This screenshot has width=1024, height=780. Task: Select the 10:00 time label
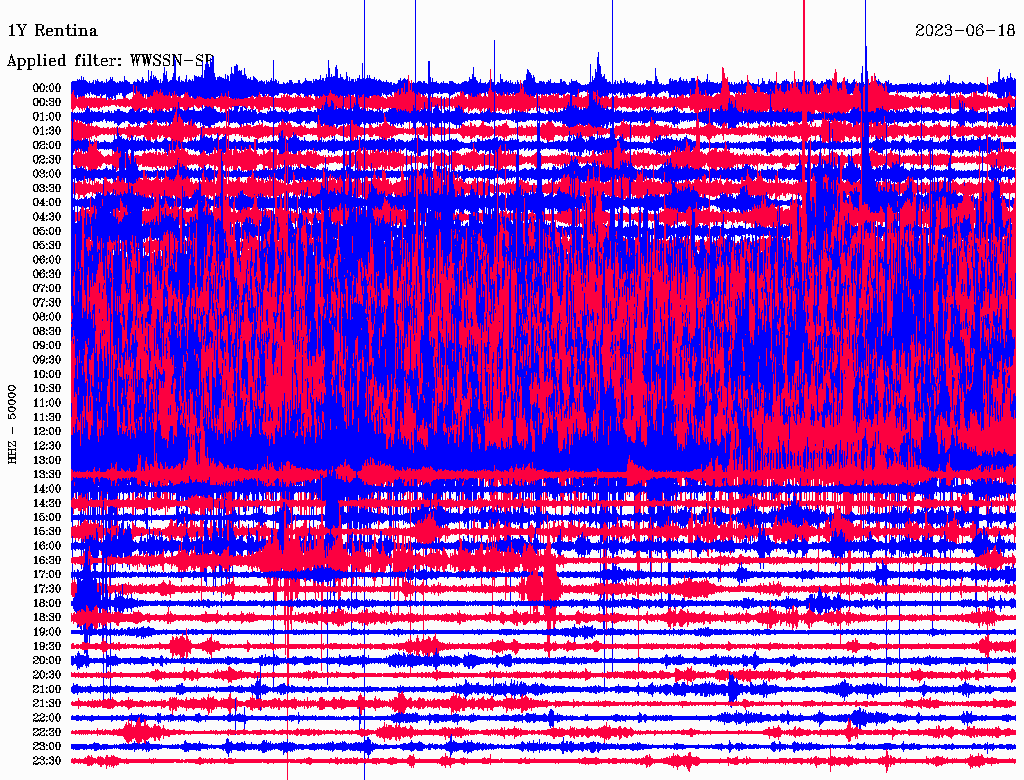tap(47, 375)
